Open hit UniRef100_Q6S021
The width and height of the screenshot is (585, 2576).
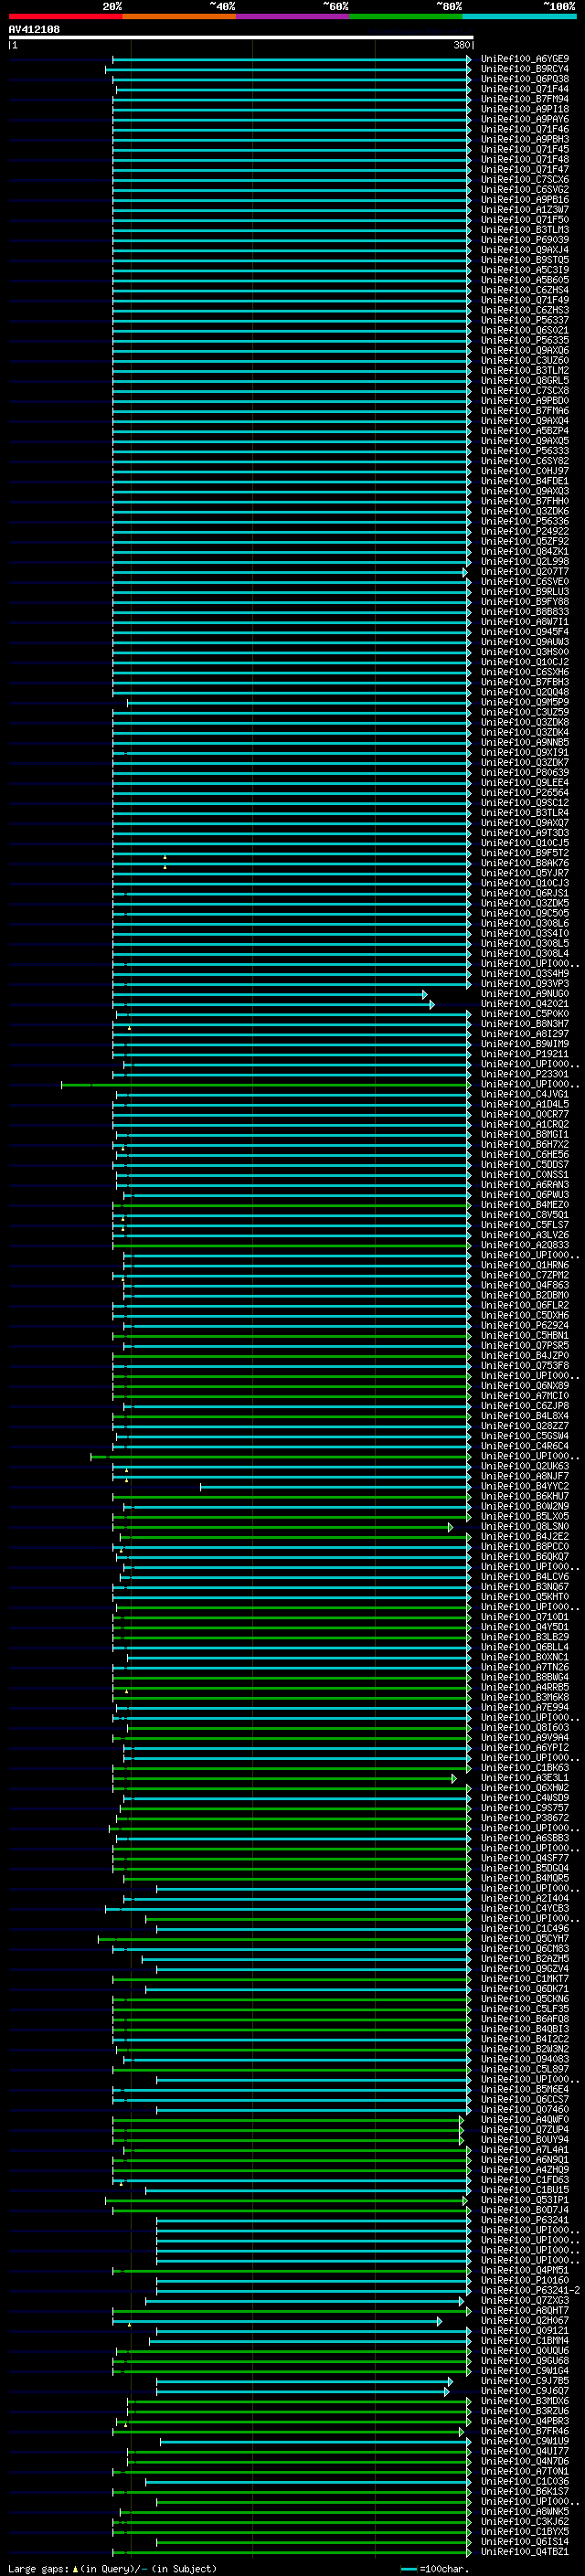(525, 330)
